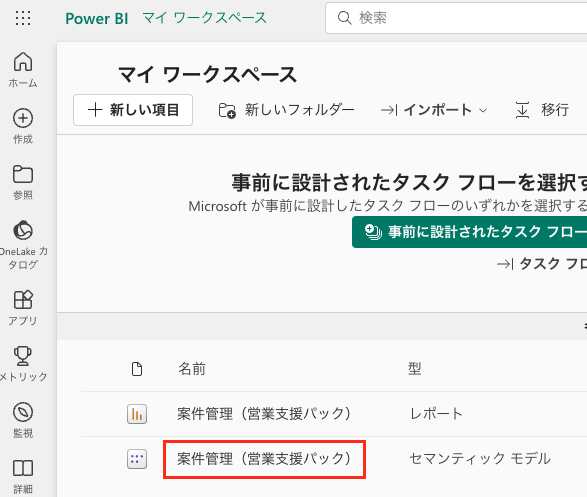
Task: Click the semantic model icon row
Action: [137, 459]
